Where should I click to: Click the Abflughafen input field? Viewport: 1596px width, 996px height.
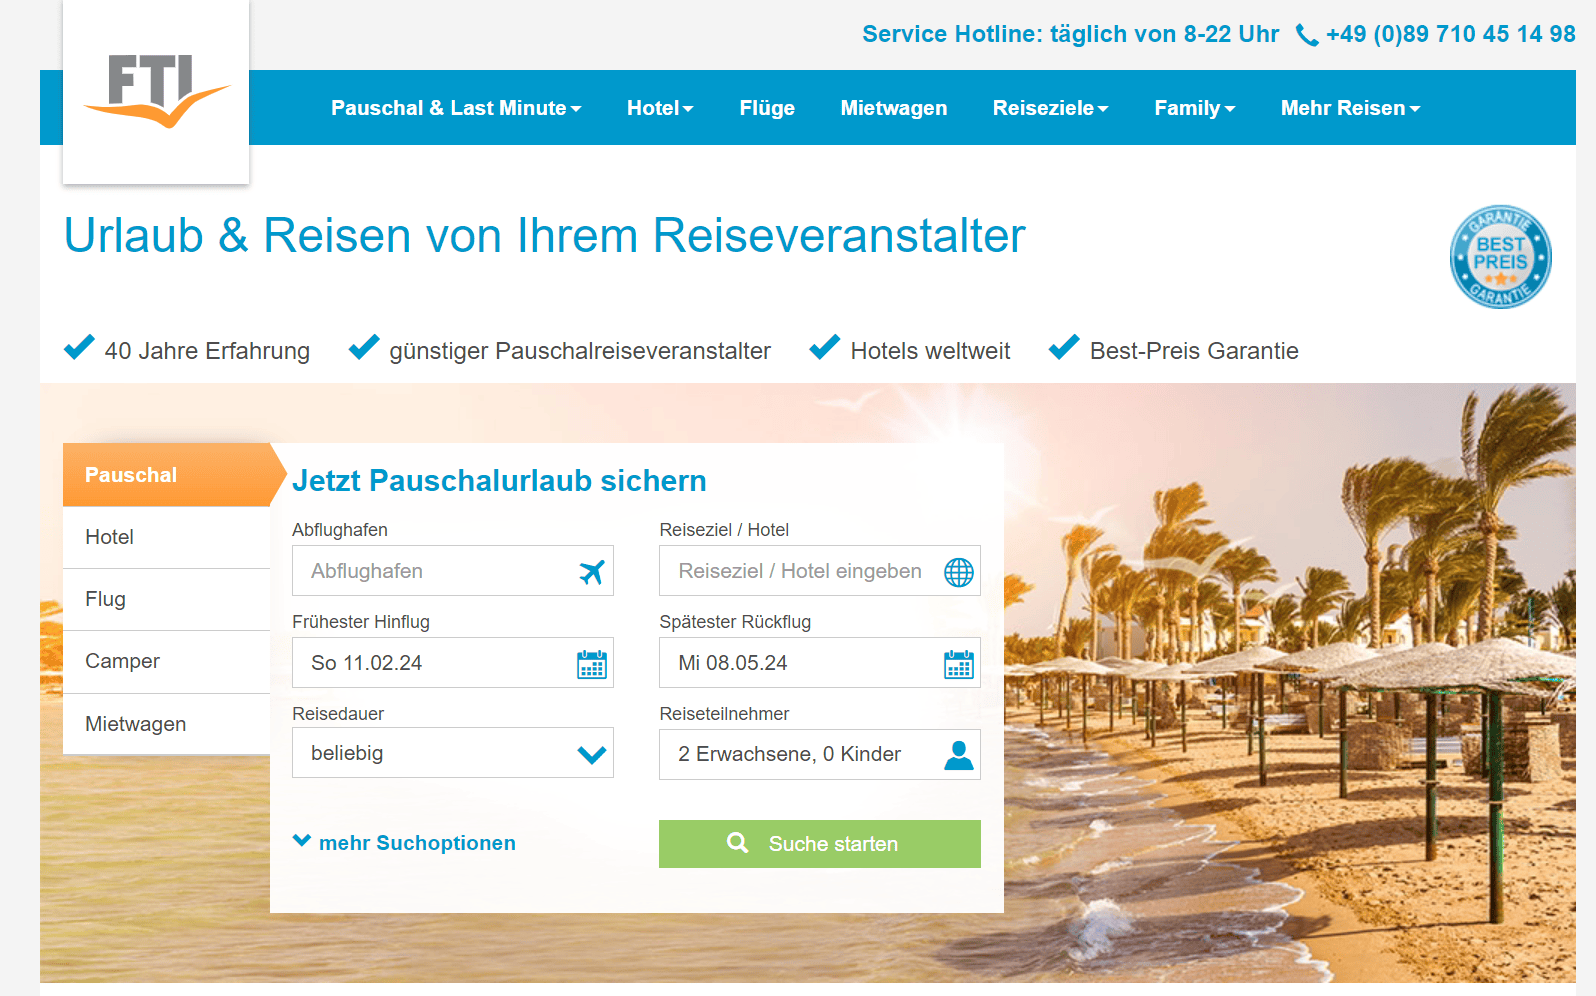click(435, 571)
